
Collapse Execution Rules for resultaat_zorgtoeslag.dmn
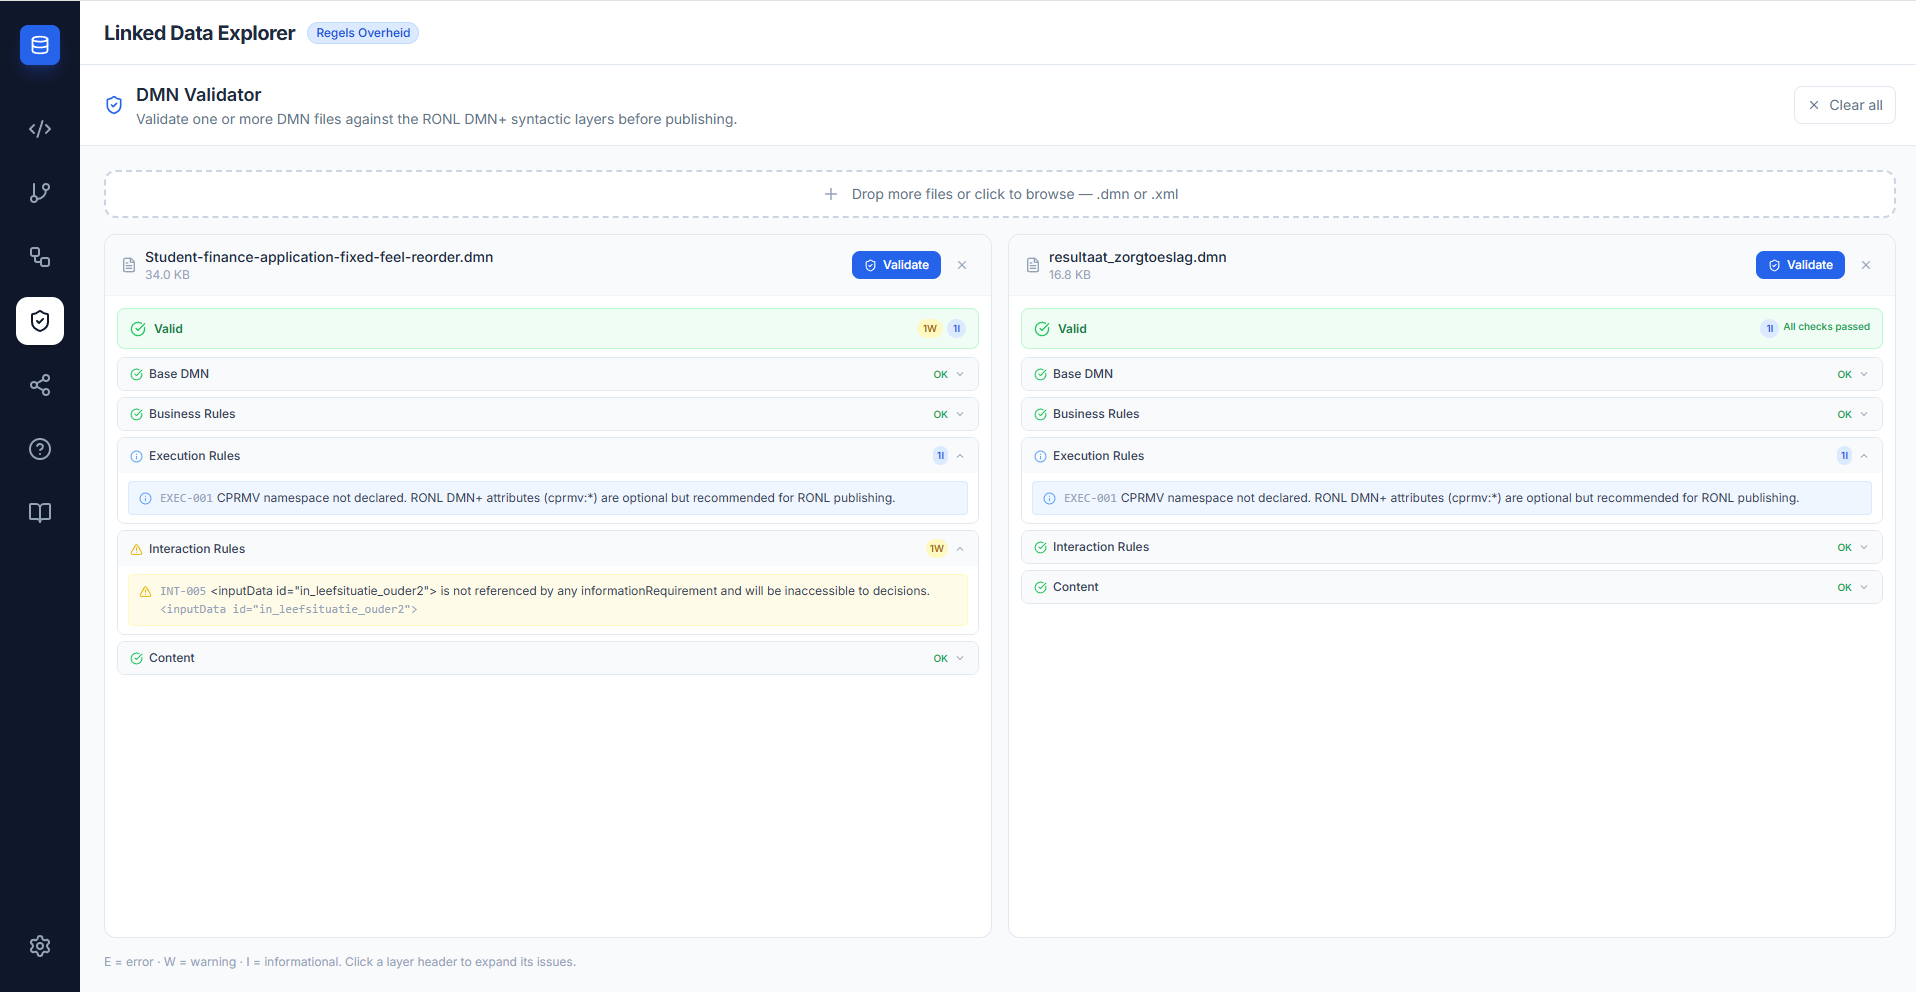coord(1865,455)
